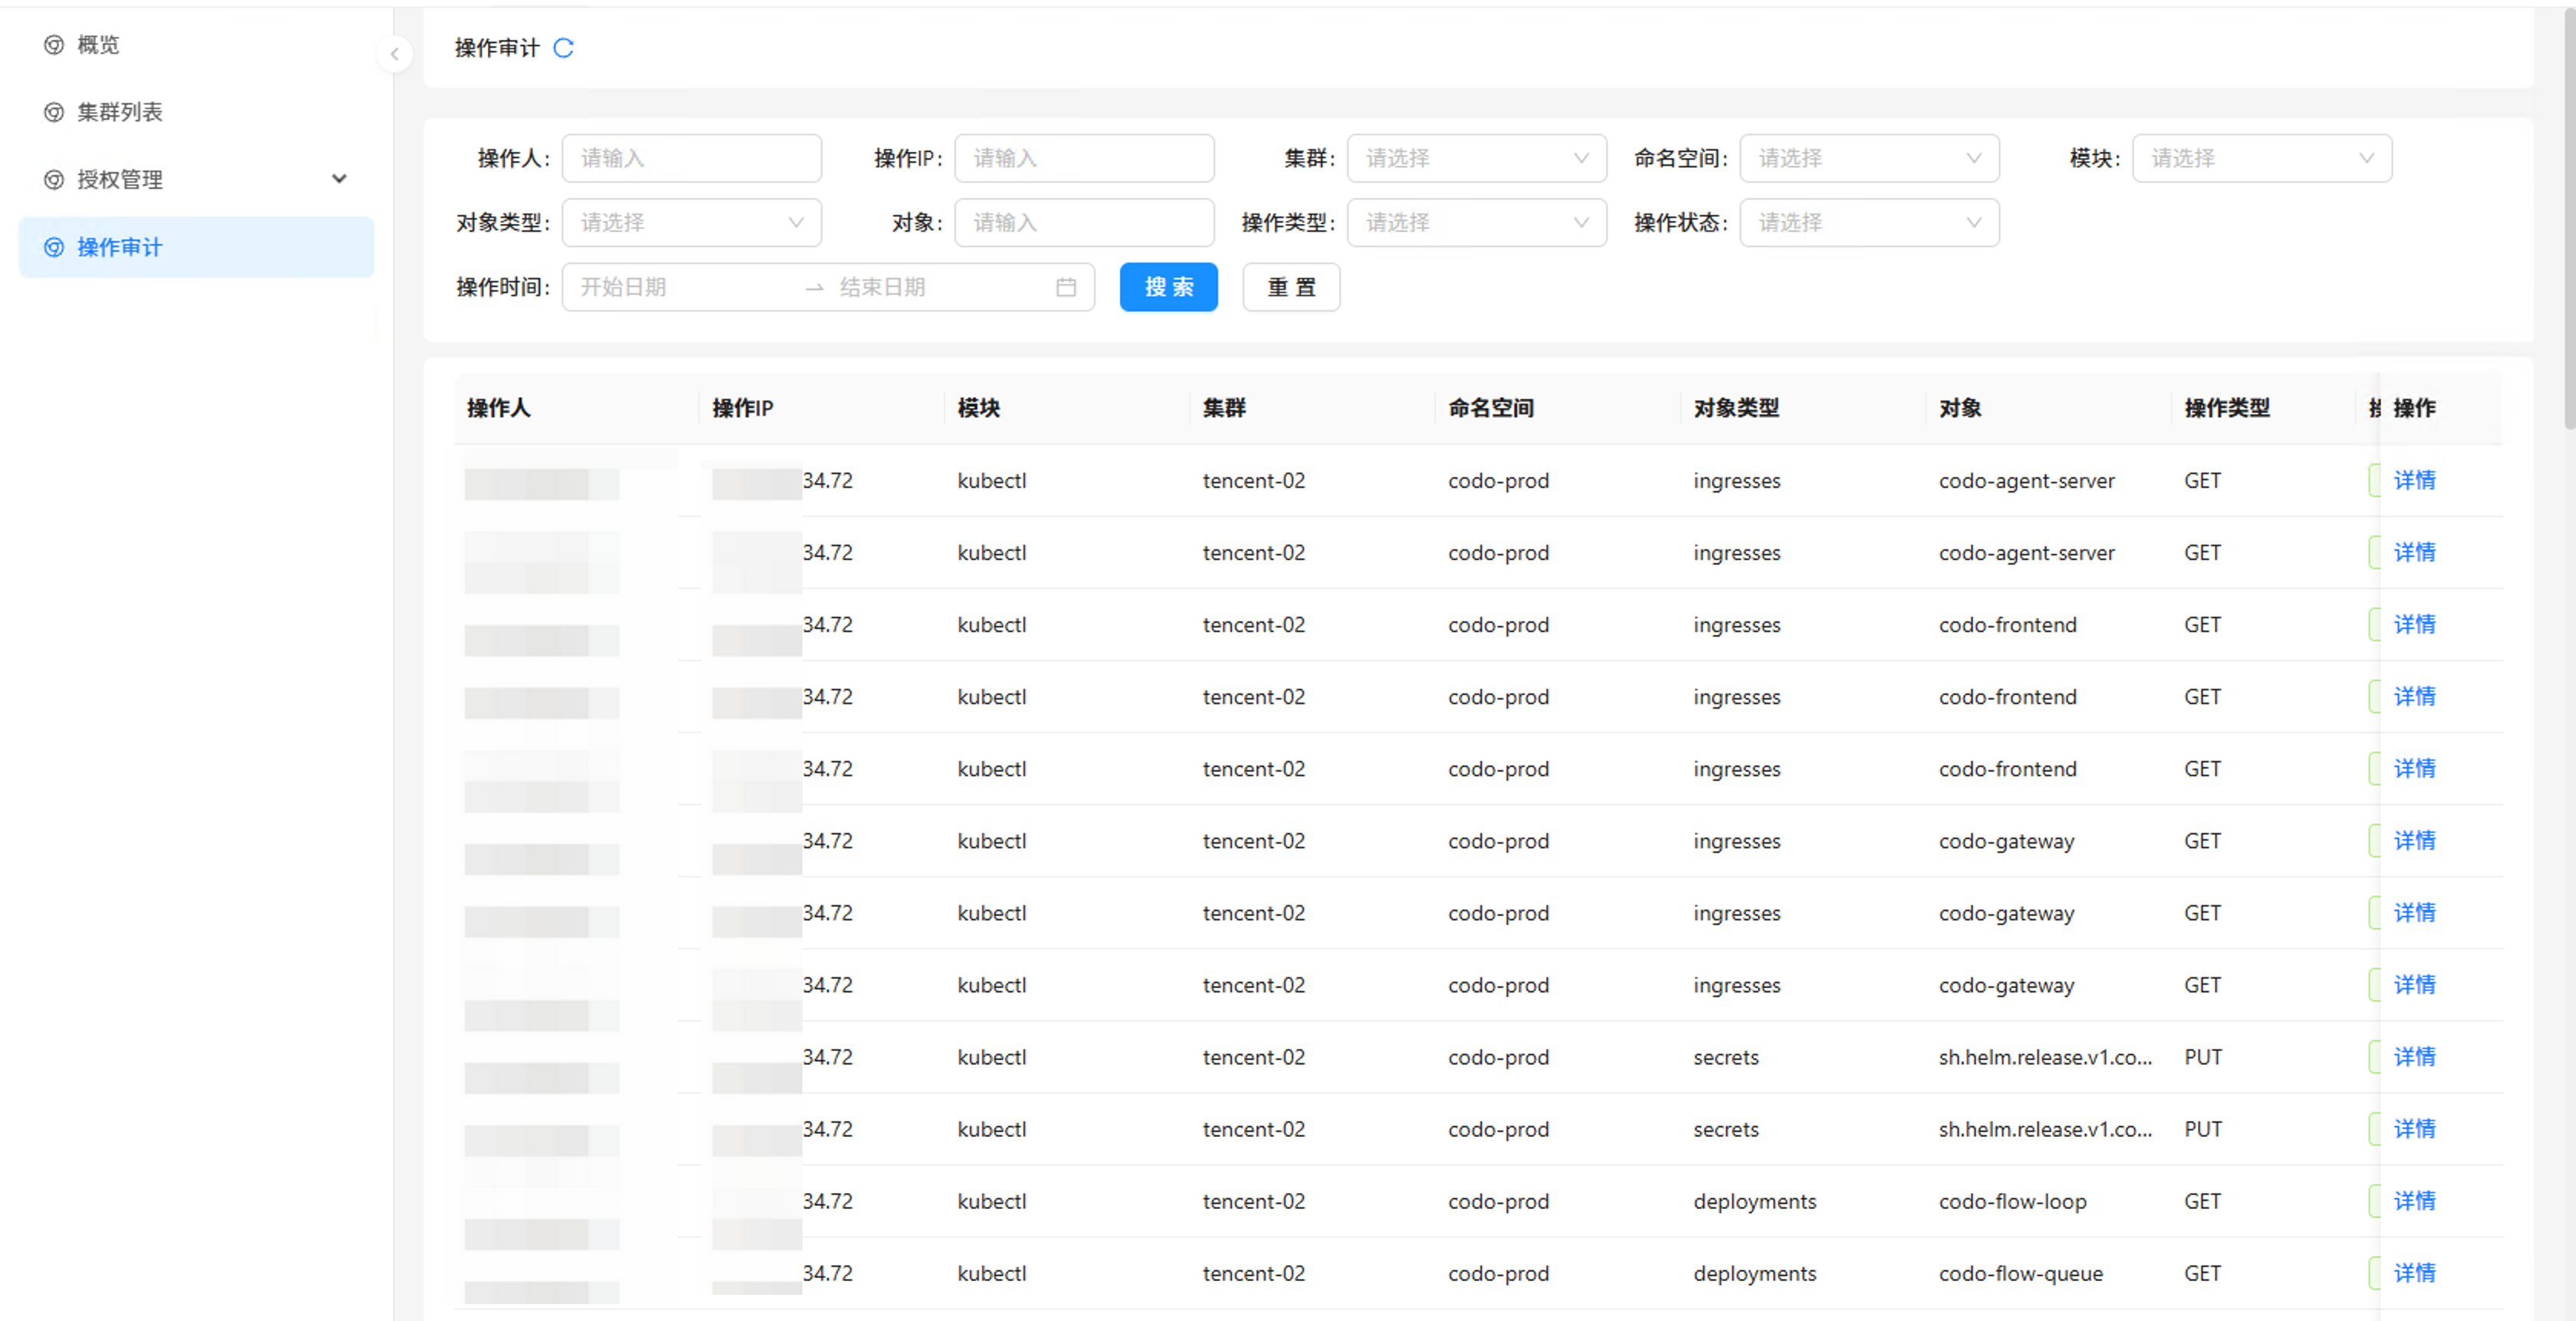This screenshot has height=1321, width=2576.
Task: Open 授权管理 menu item
Action: click(x=197, y=180)
